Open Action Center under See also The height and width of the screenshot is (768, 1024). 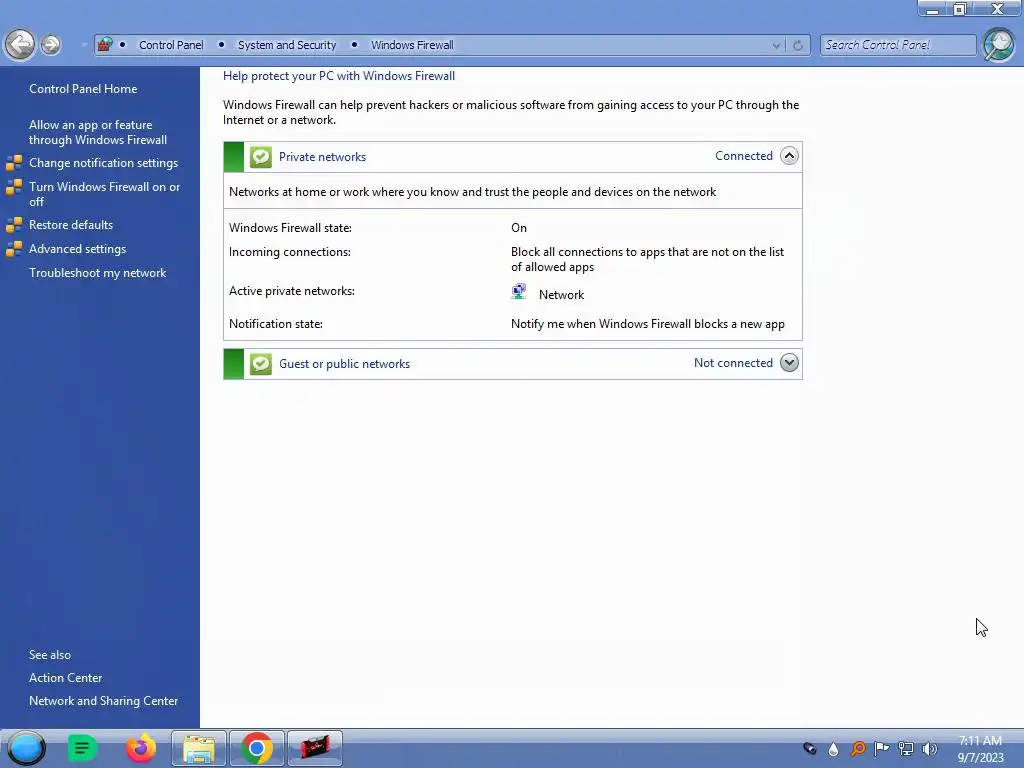point(65,678)
